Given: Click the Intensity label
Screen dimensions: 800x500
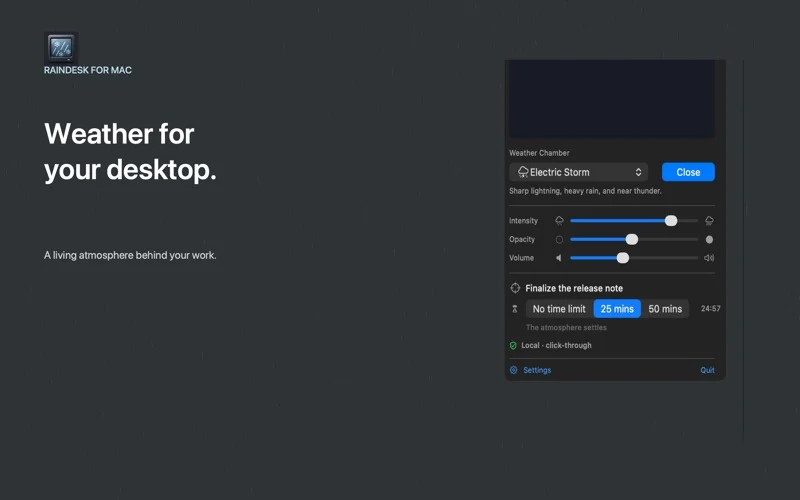Looking at the screenshot, I should tap(523, 220).
